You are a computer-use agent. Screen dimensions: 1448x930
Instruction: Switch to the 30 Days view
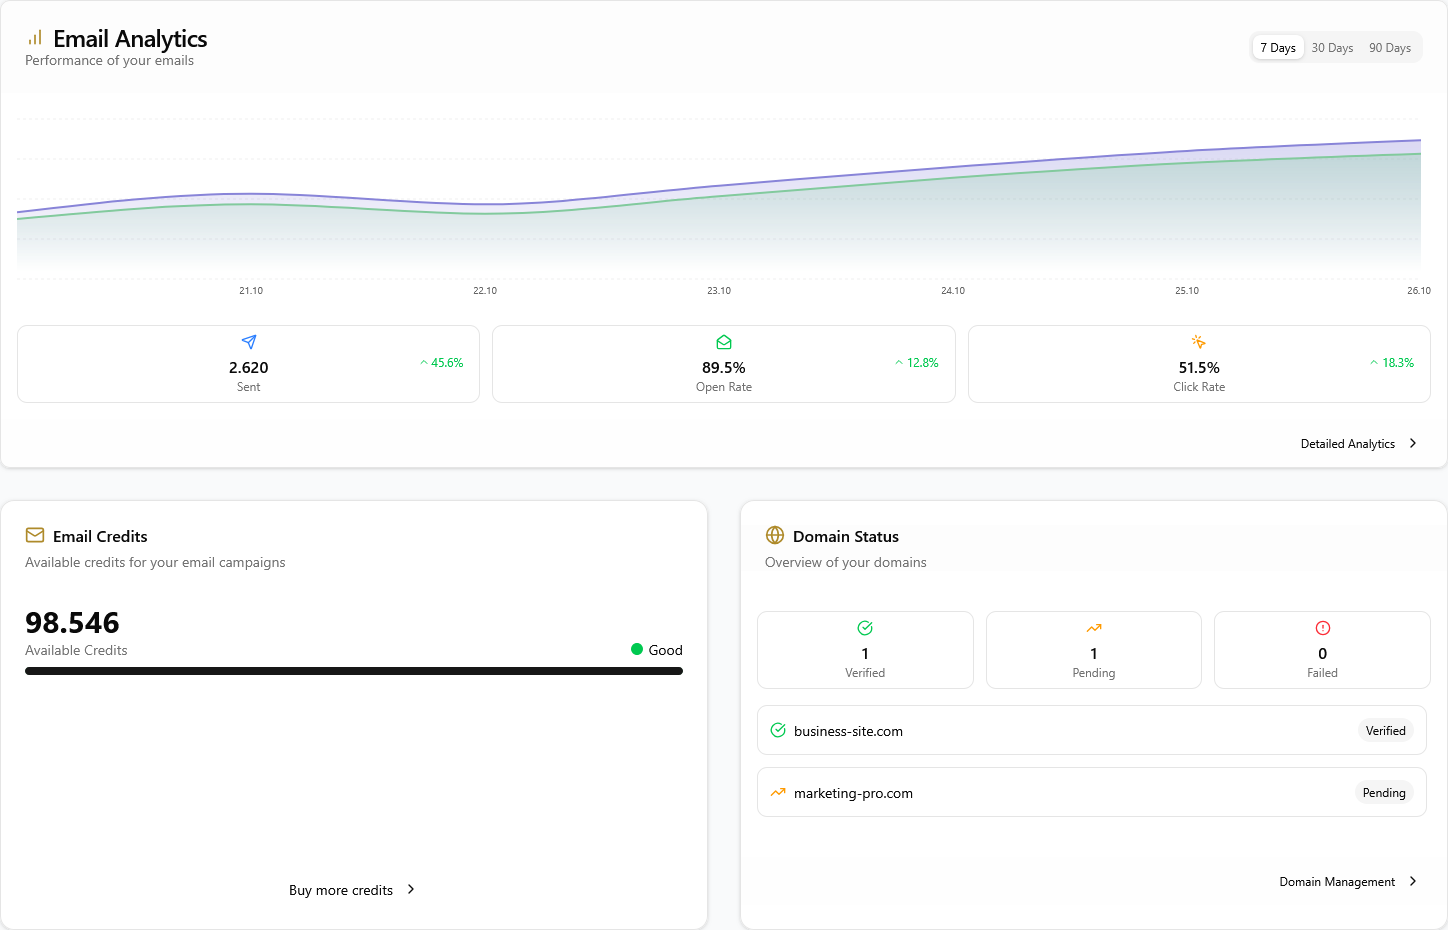click(1332, 47)
